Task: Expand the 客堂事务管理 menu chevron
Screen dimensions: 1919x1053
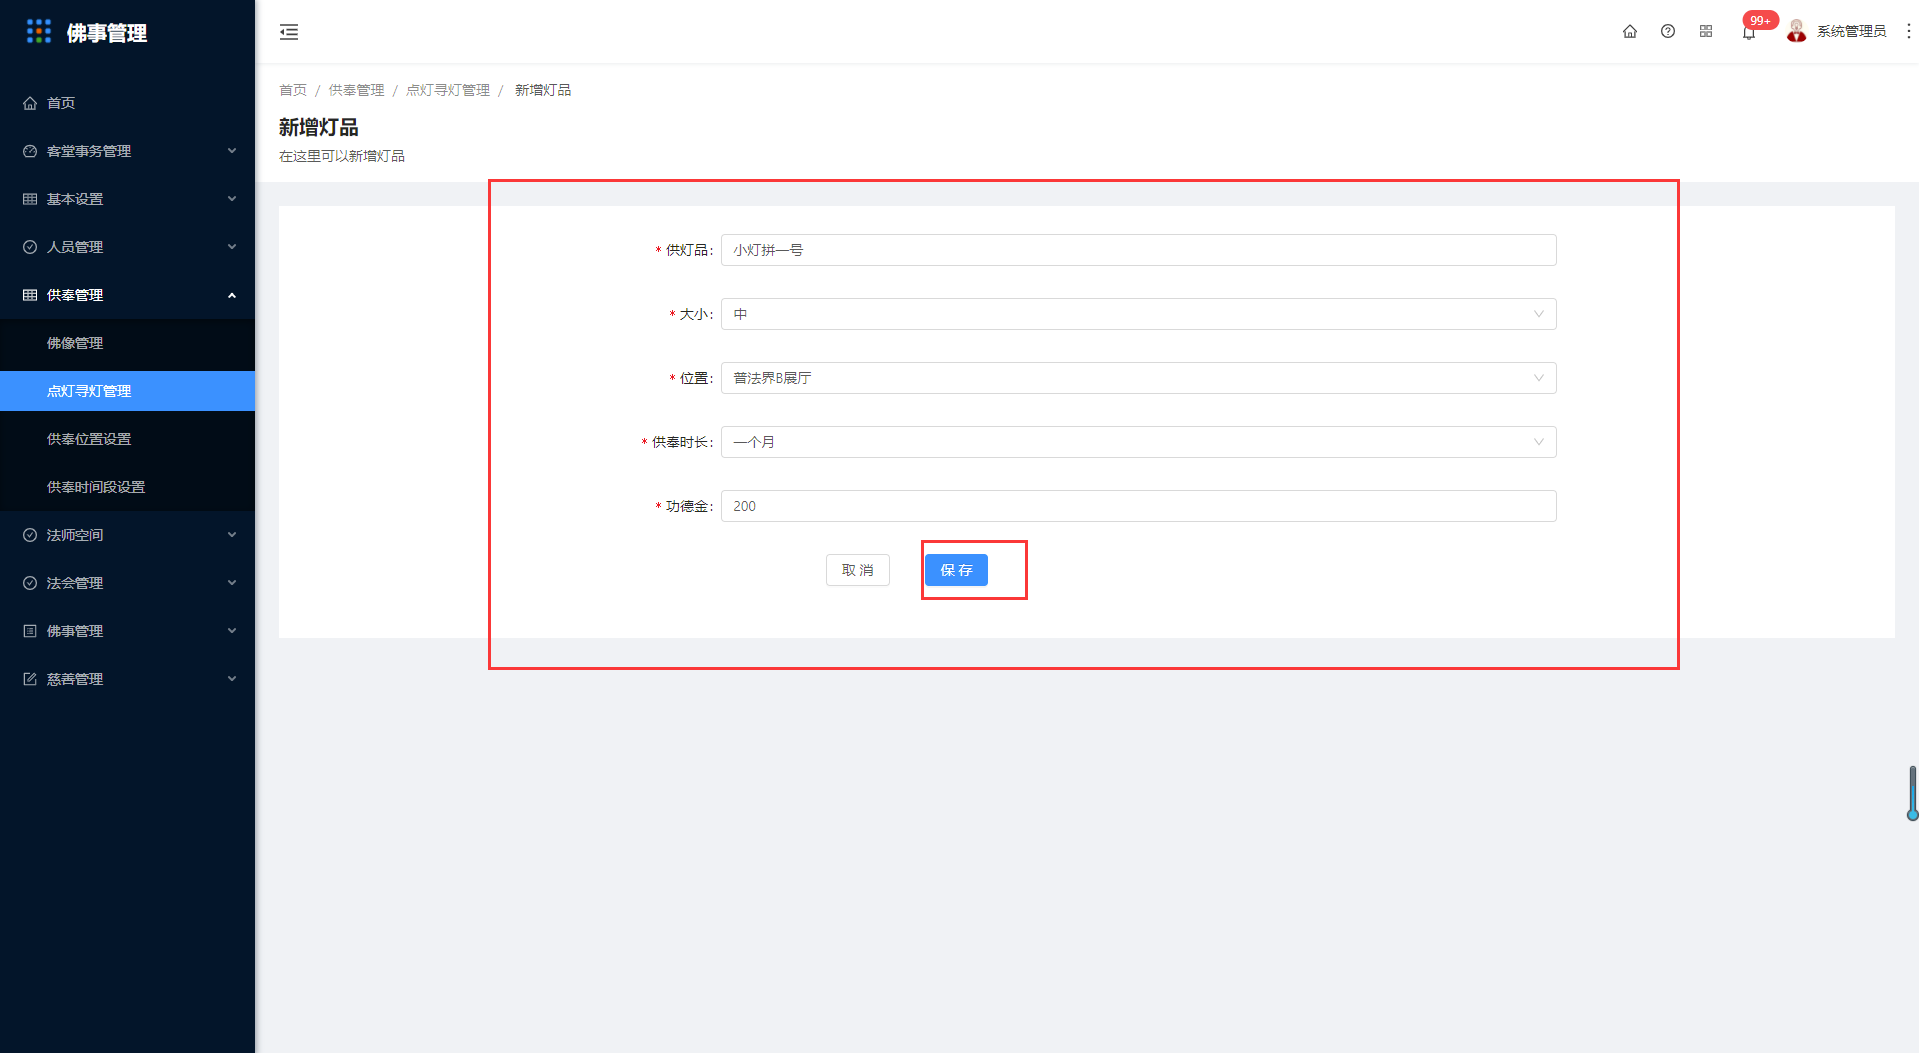Action: (x=232, y=151)
